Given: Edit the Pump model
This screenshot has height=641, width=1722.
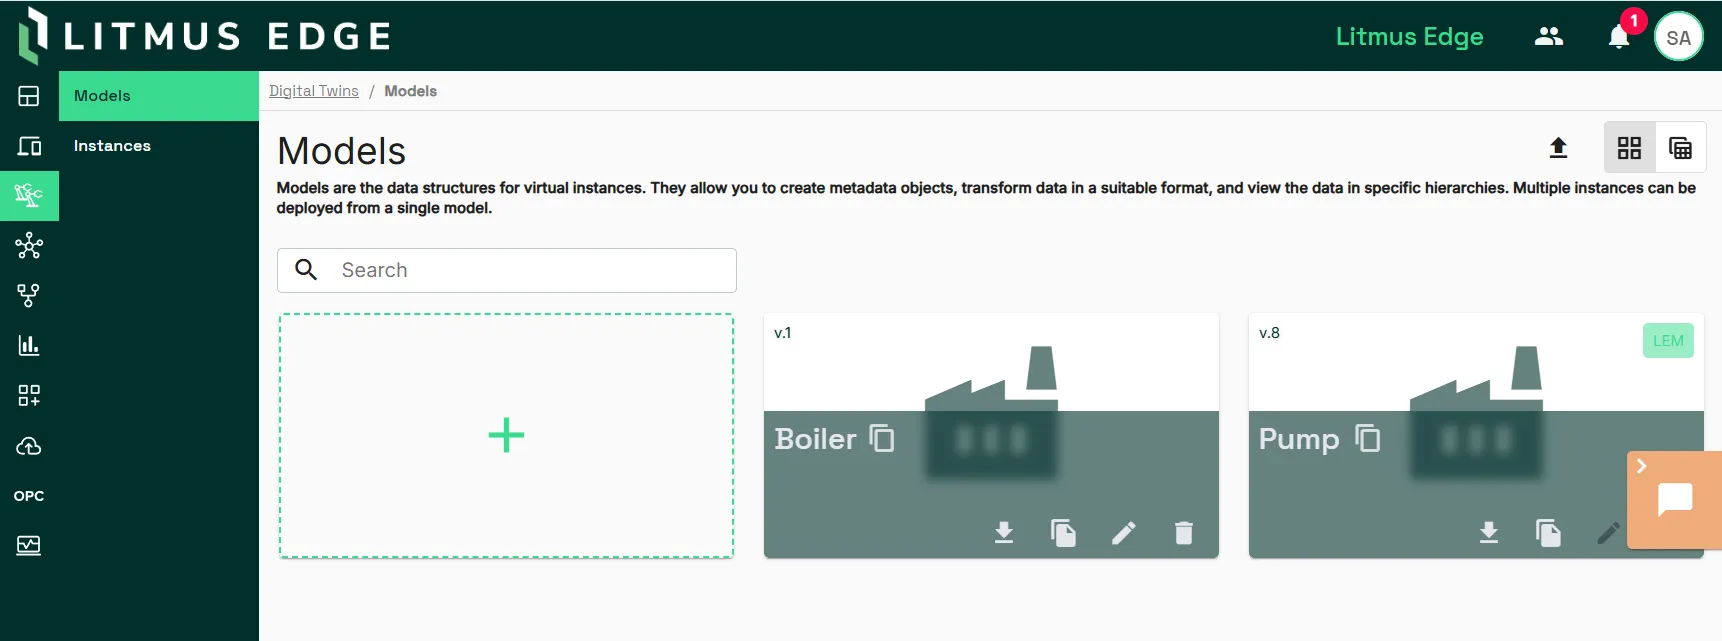Looking at the screenshot, I should pyautogui.click(x=1609, y=533).
